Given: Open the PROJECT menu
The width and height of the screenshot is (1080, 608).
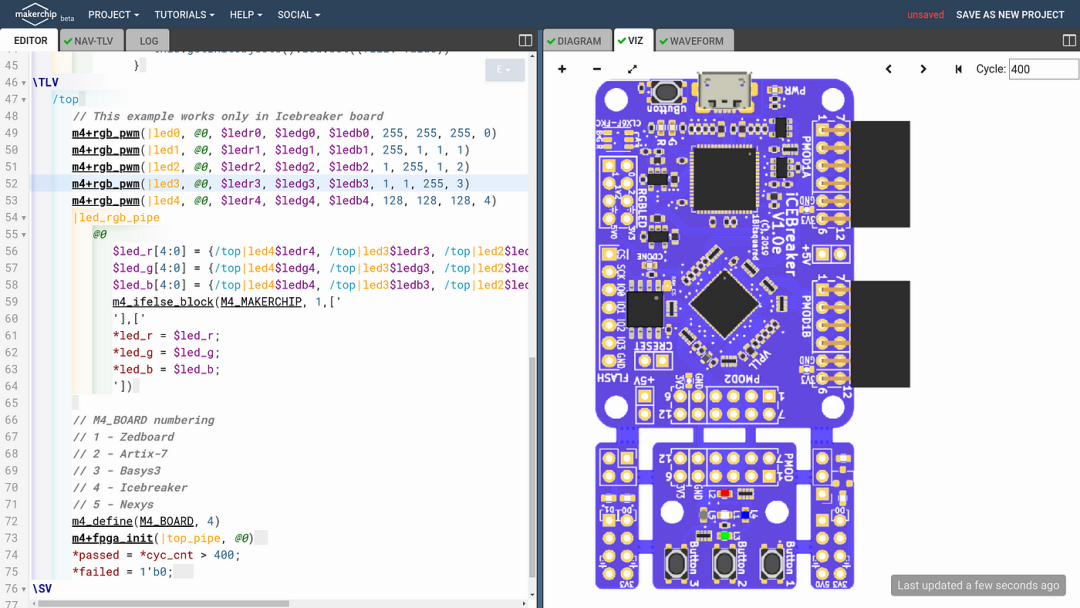Looking at the screenshot, I should [x=114, y=14].
